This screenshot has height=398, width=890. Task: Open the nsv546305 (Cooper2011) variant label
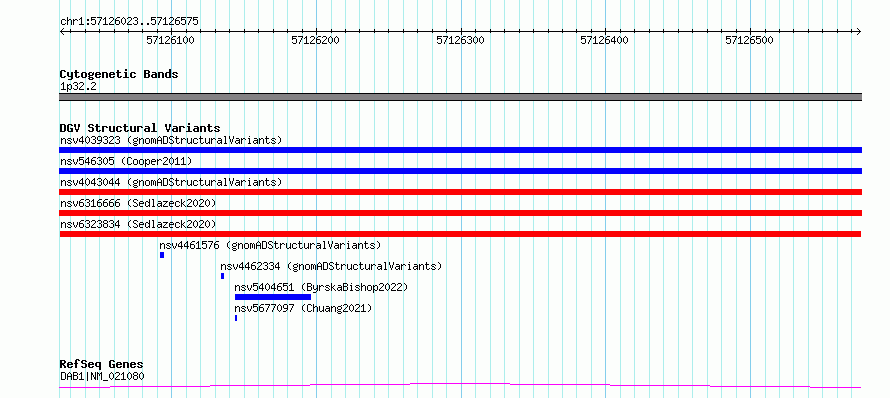[126, 161]
